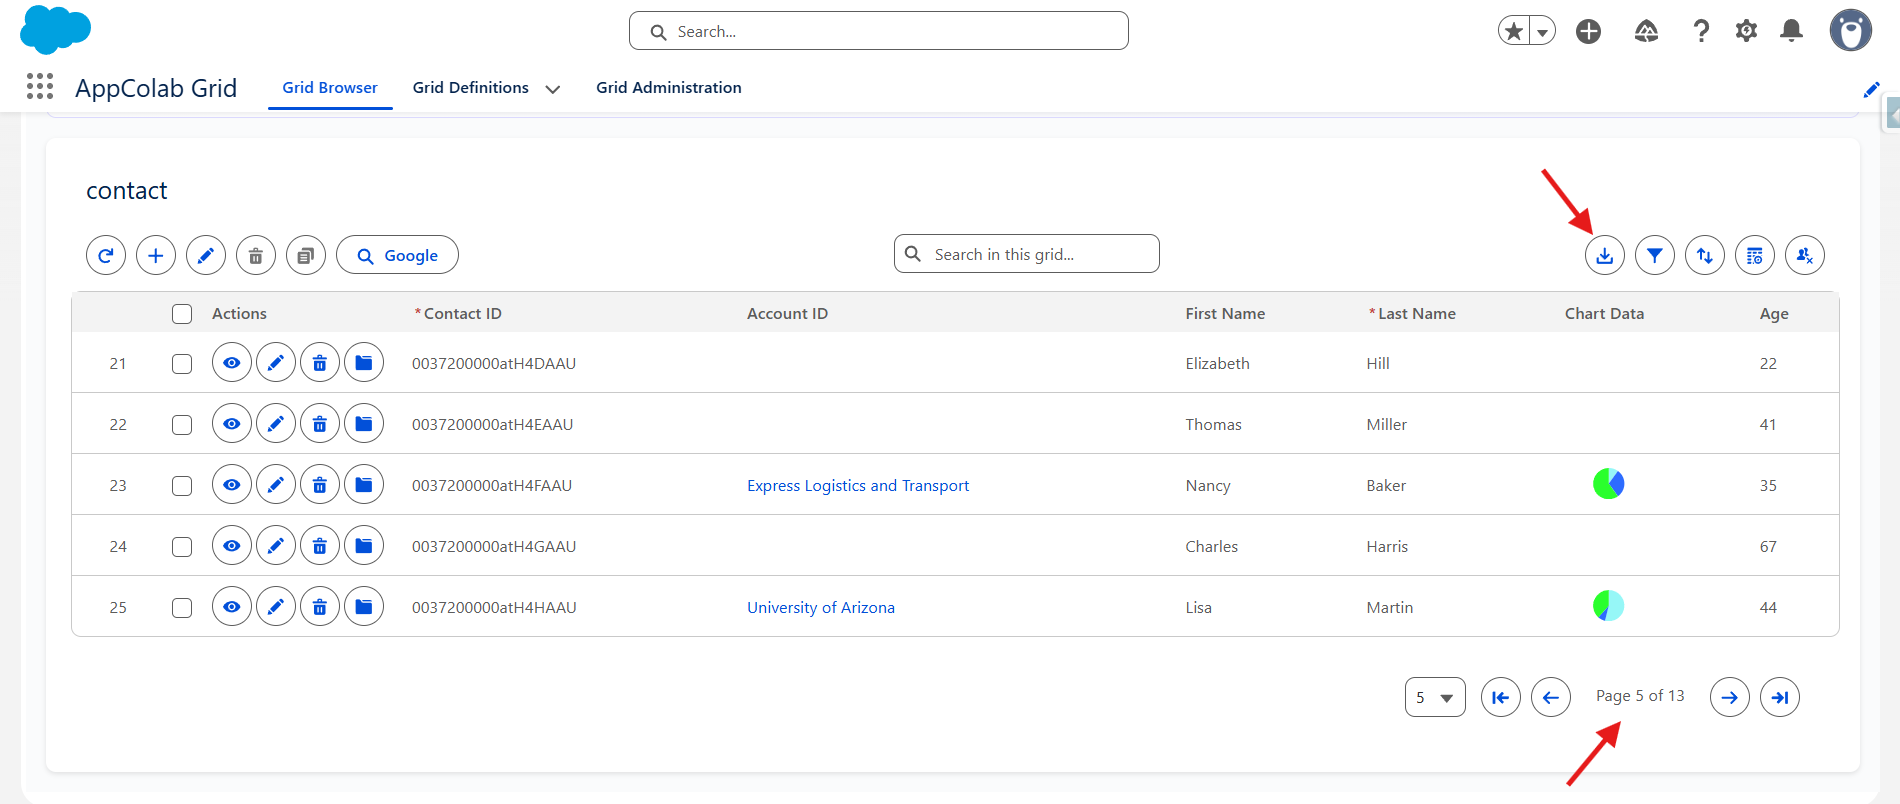Click Contact ID cell 0037200000atH4GAAU
This screenshot has height=804, width=1900.
[494, 547]
